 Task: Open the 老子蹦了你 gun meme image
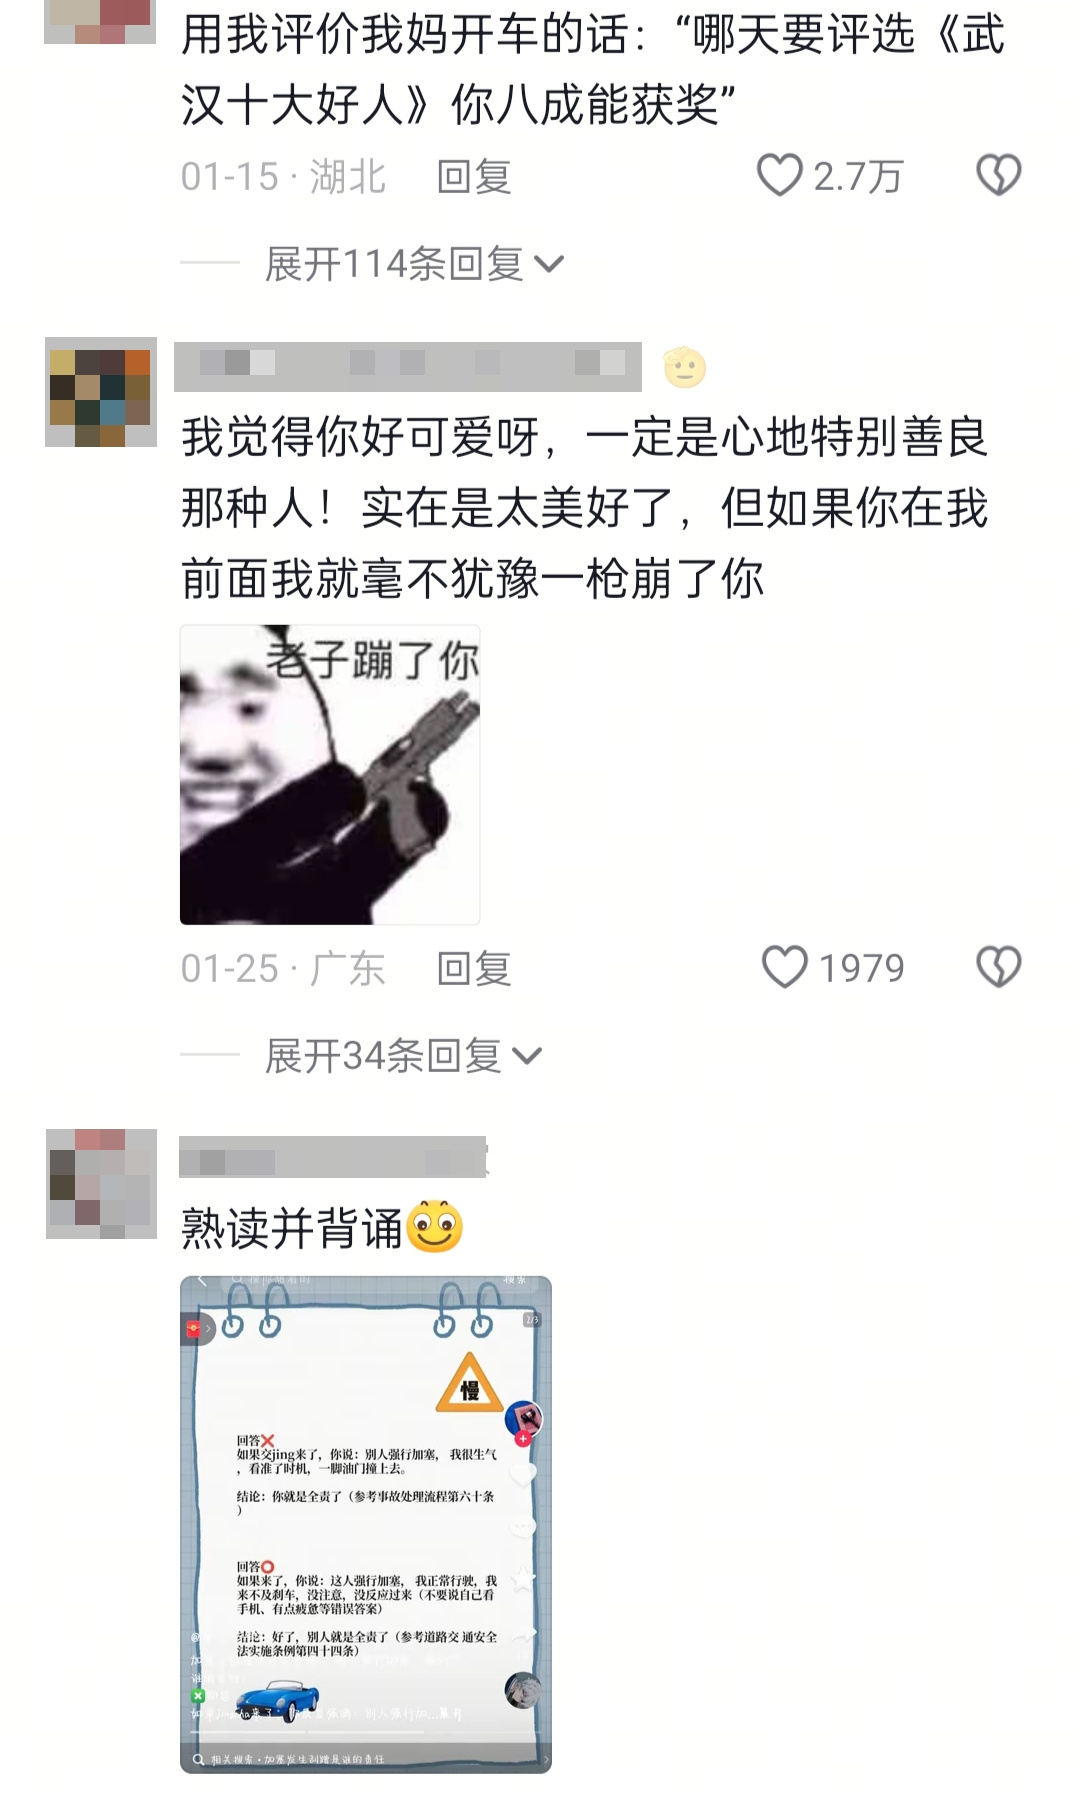[x=330, y=775]
